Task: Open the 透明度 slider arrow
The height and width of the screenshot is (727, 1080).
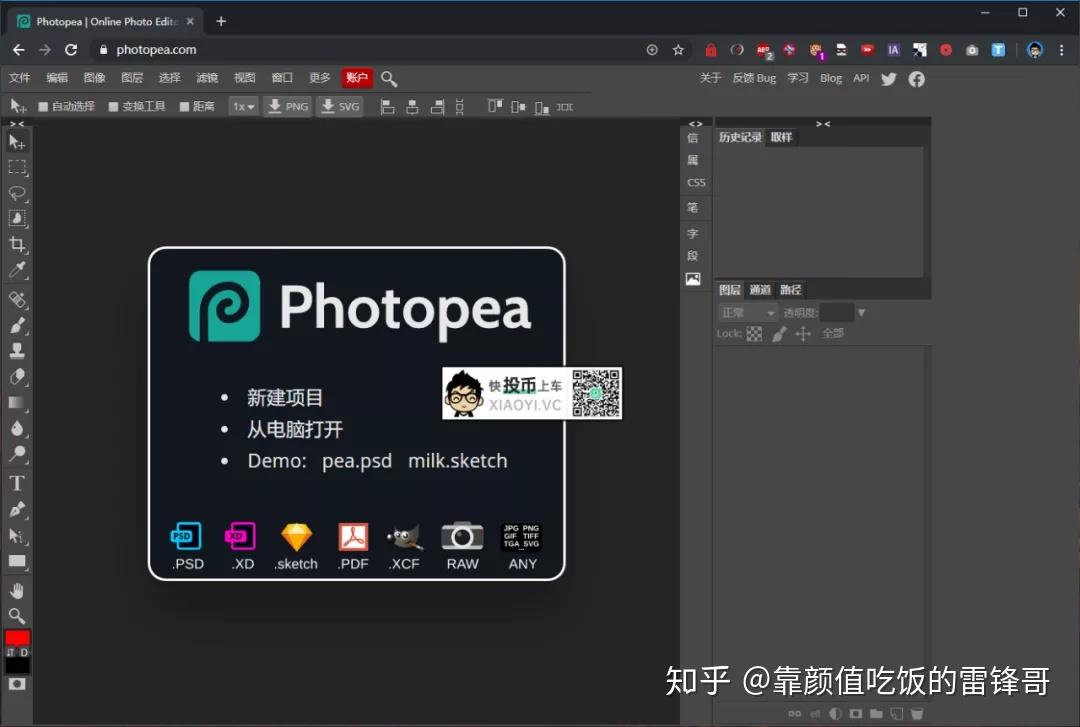Action: pos(861,313)
